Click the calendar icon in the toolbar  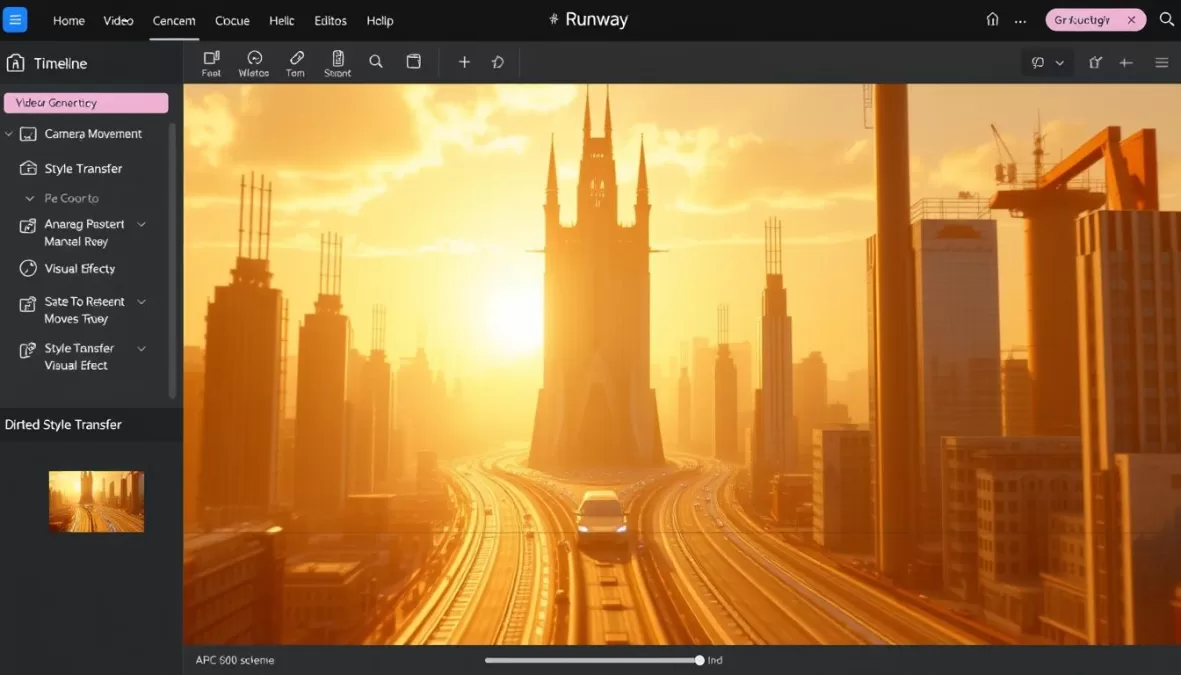point(413,61)
